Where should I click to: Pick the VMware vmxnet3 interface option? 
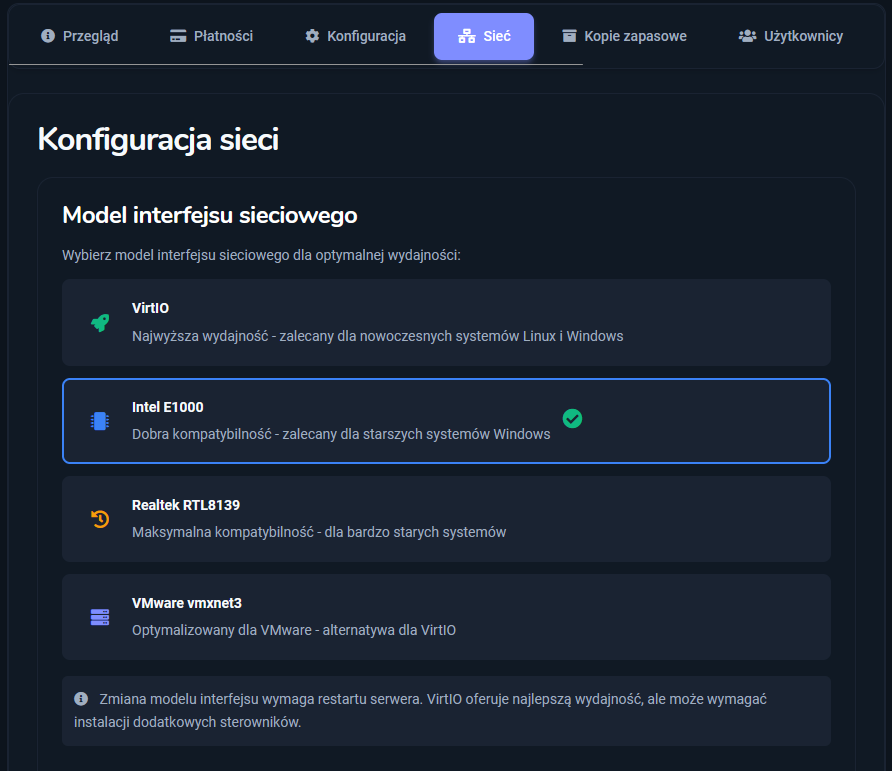pos(446,617)
